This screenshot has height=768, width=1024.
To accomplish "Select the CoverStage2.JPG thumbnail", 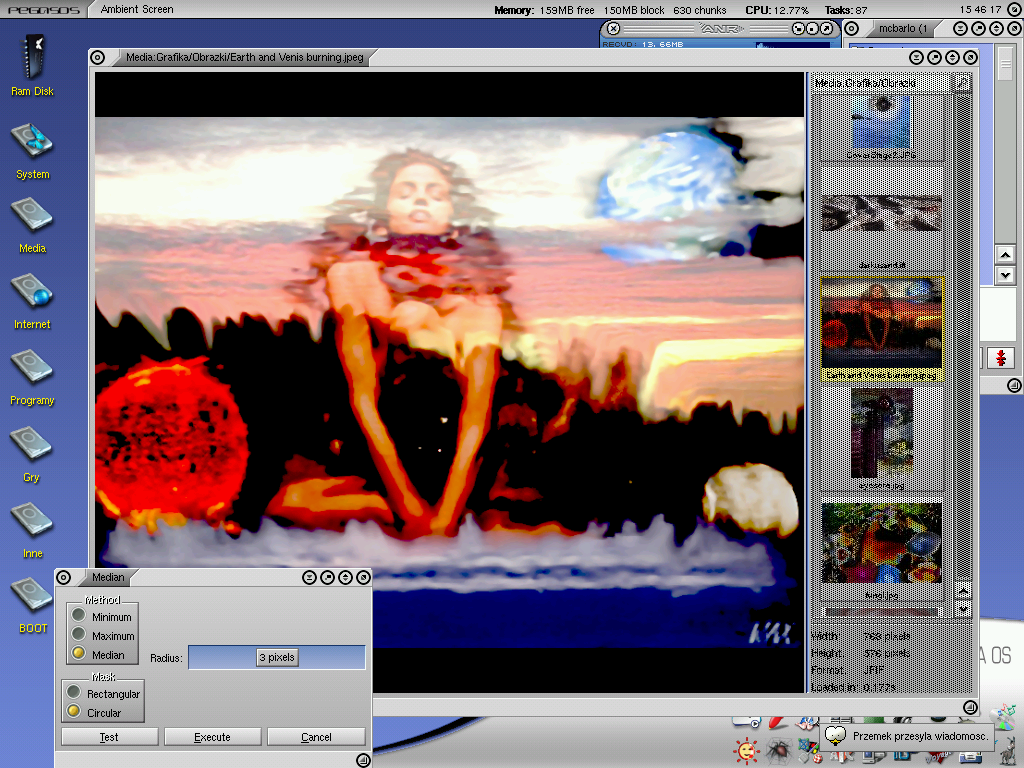I will [882, 127].
